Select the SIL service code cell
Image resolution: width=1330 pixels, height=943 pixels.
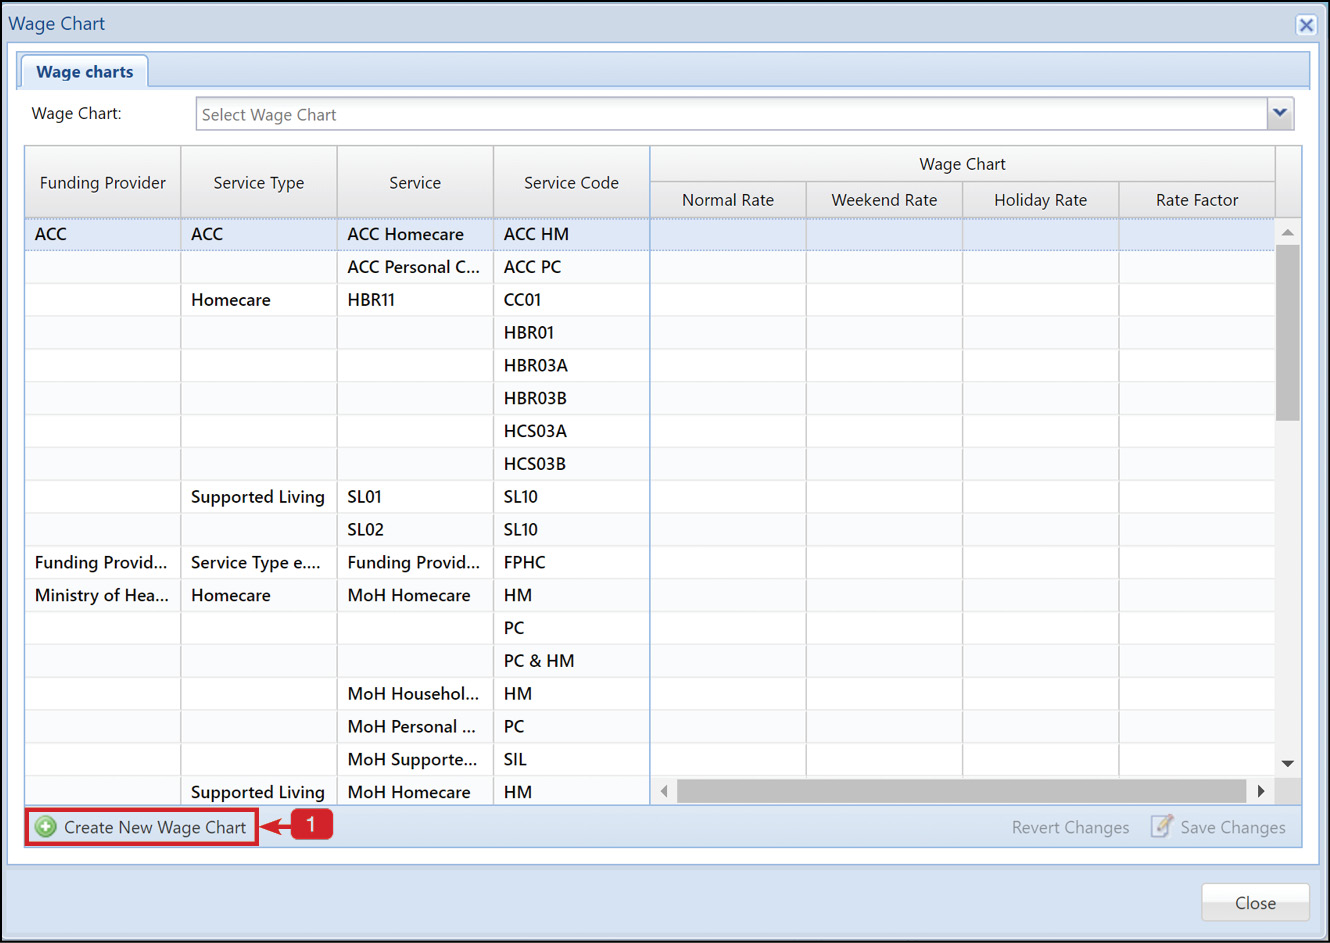coord(571,759)
